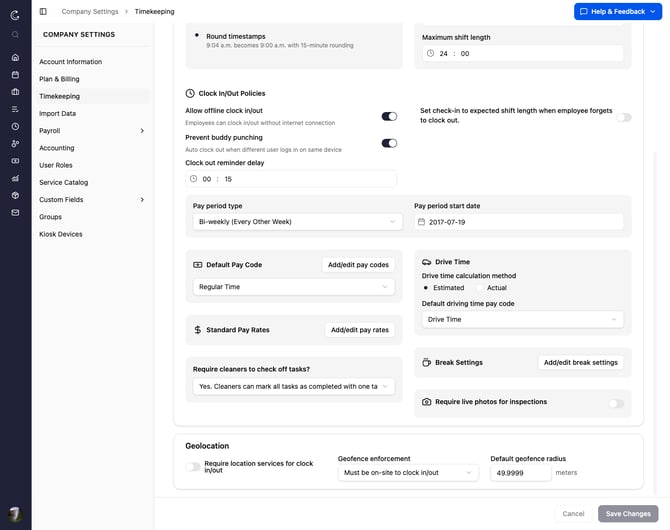
Task: Open the list icon in sidebar
Action: click(15, 109)
